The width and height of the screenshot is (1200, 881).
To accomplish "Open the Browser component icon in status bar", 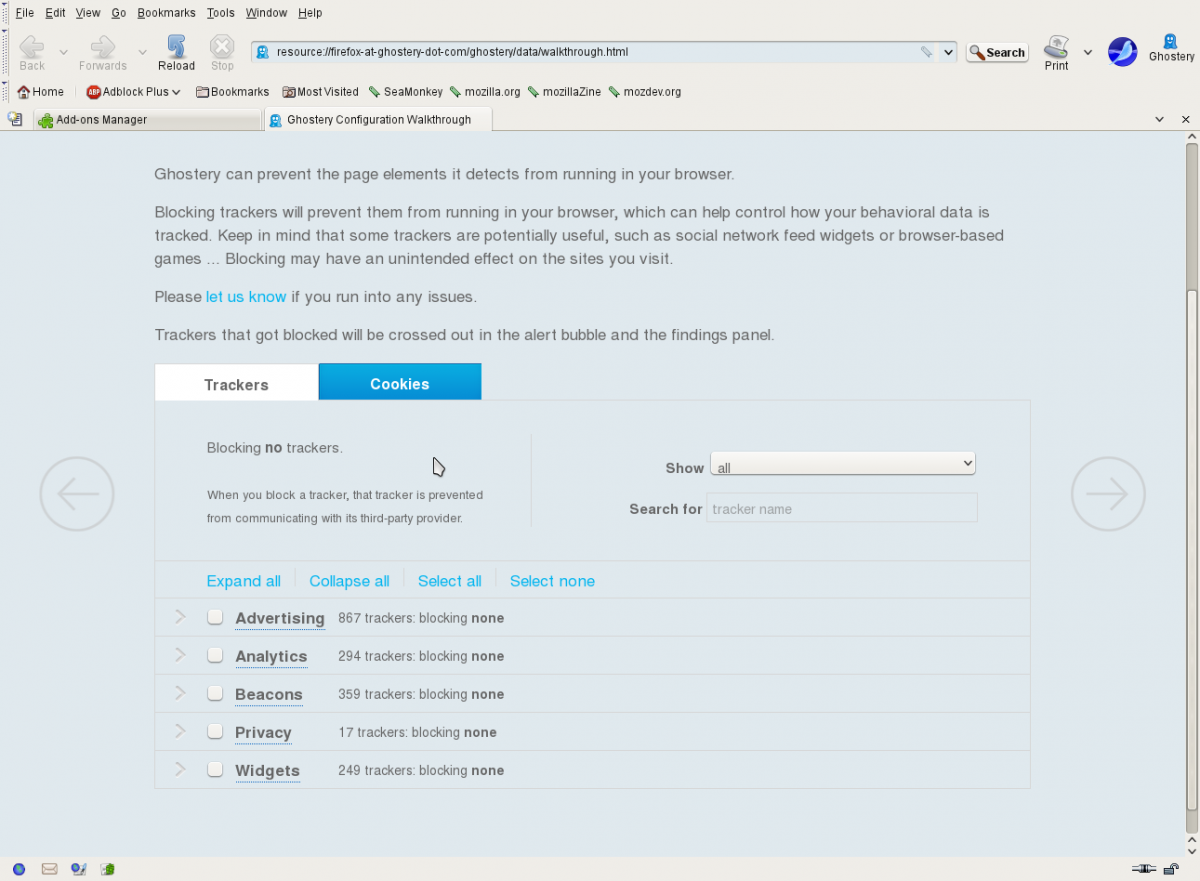I will point(18,869).
